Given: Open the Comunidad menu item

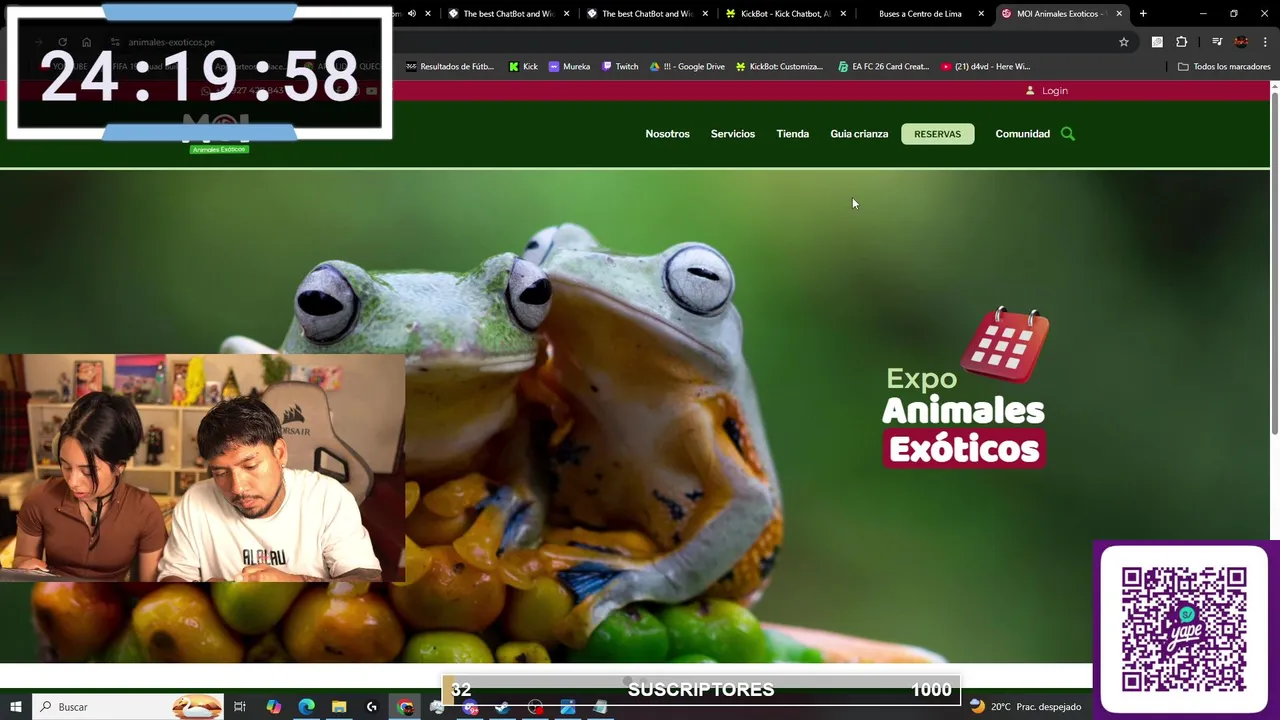Looking at the screenshot, I should click(x=1022, y=134).
